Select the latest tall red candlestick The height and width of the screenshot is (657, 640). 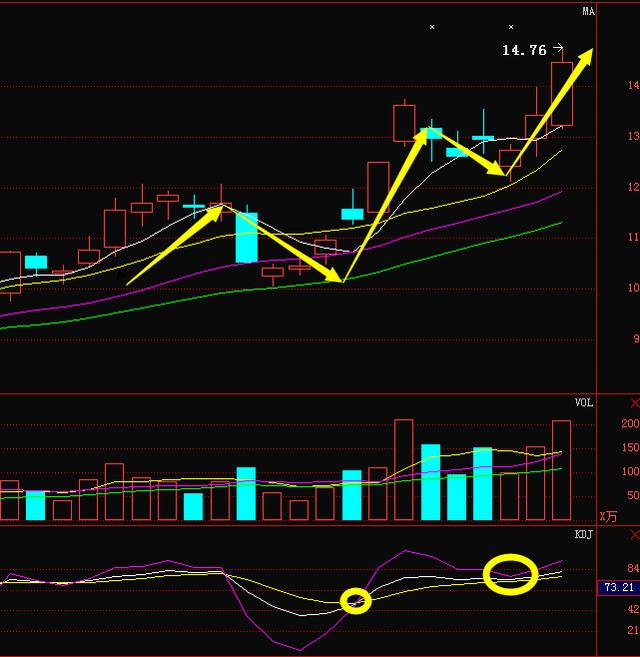[561, 94]
